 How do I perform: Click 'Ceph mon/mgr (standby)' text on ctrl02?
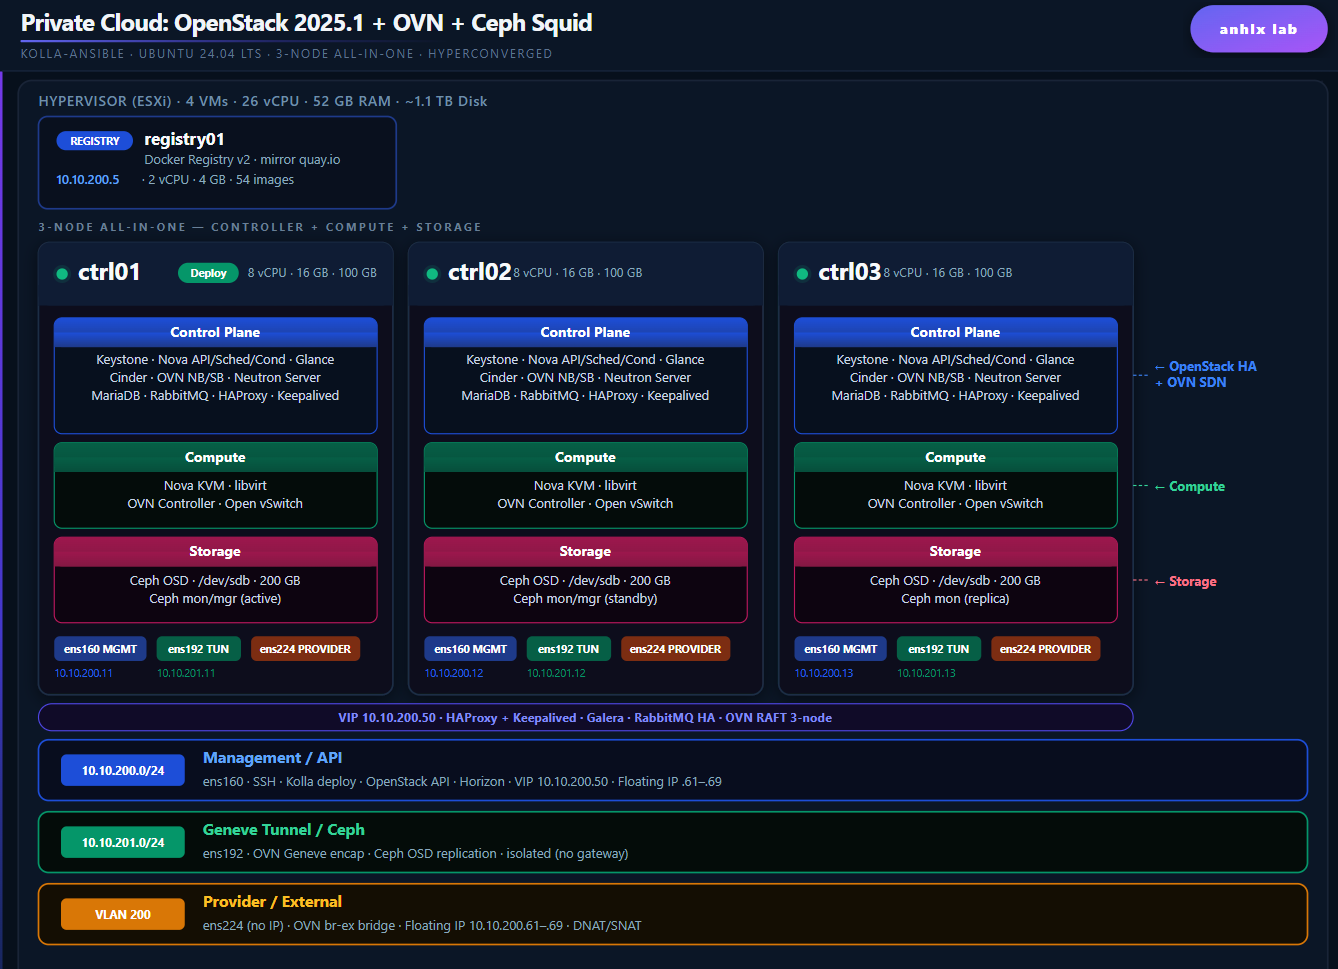pyautogui.click(x=585, y=599)
